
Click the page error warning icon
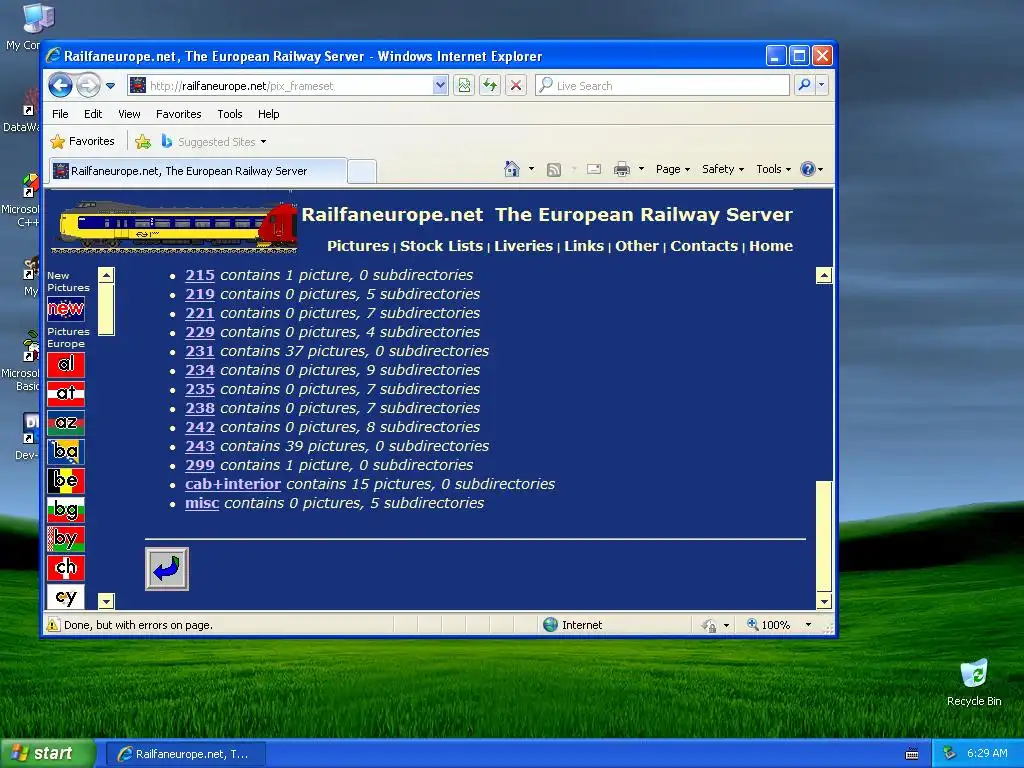(53, 625)
